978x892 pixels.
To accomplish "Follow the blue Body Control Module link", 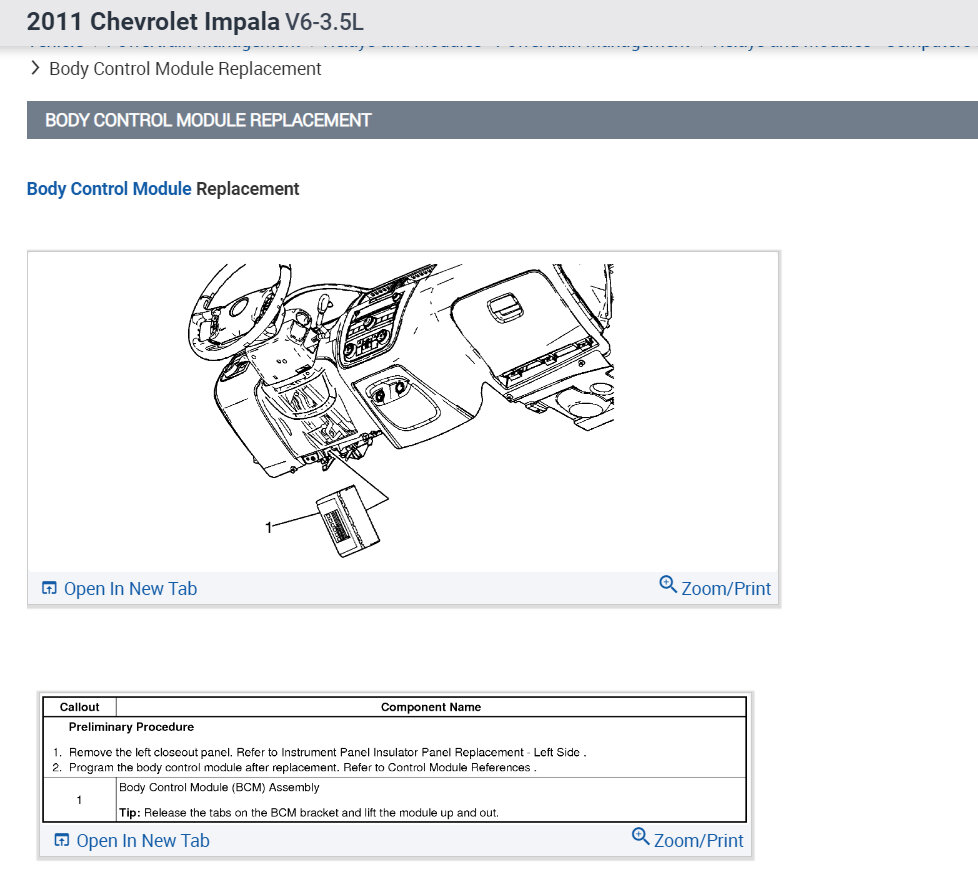I will pos(109,188).
